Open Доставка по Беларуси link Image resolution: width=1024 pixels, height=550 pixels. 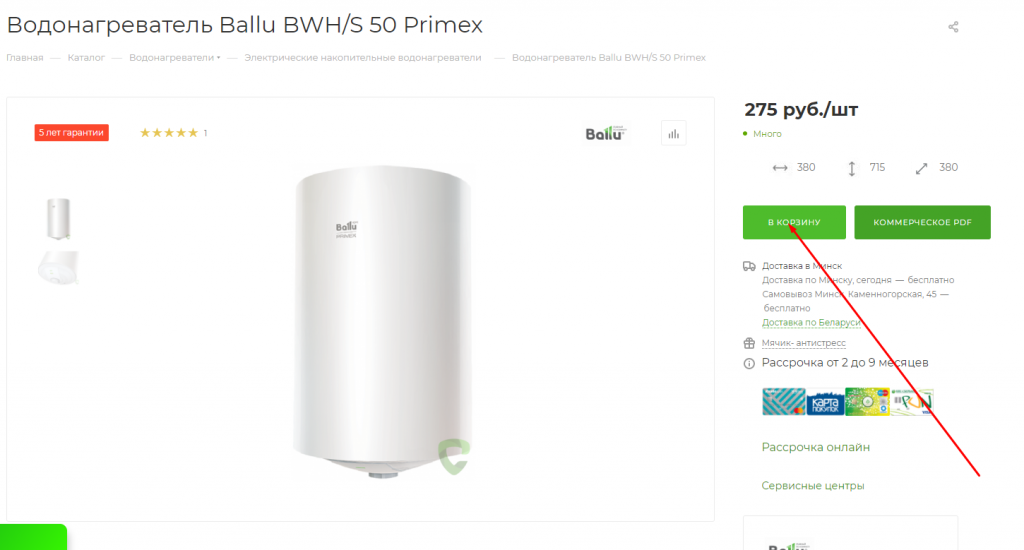tap(811, 323)
